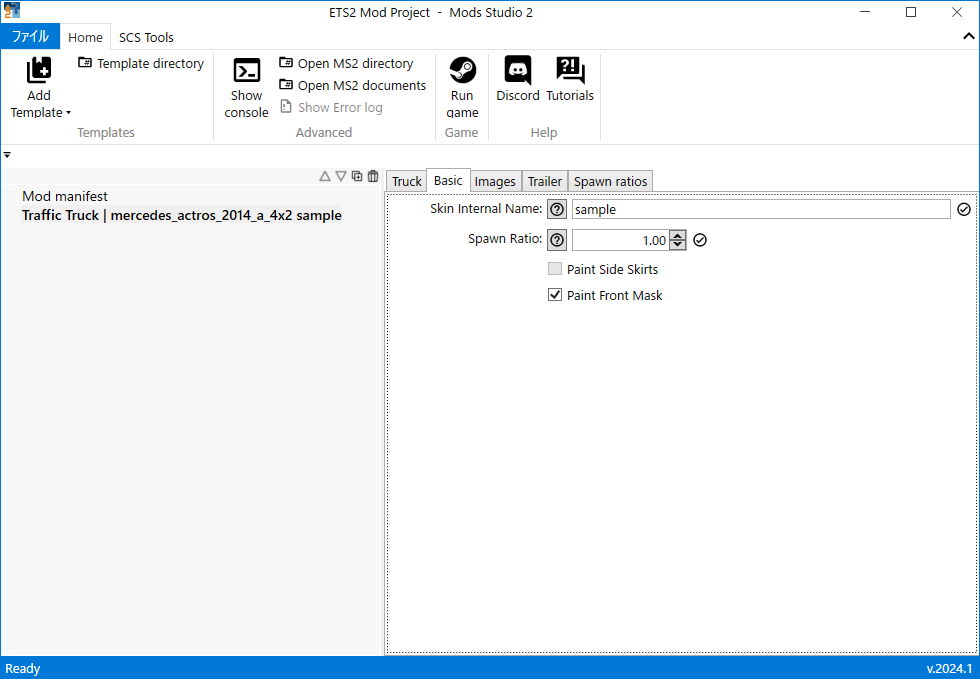Move template up with the up triangle
This screenshot has height=679, width=980.
point(325,176)
